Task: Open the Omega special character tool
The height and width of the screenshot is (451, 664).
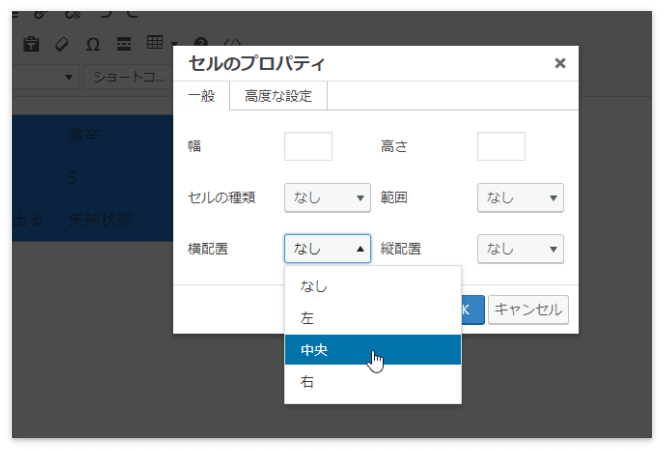Action: coord(93,44)
